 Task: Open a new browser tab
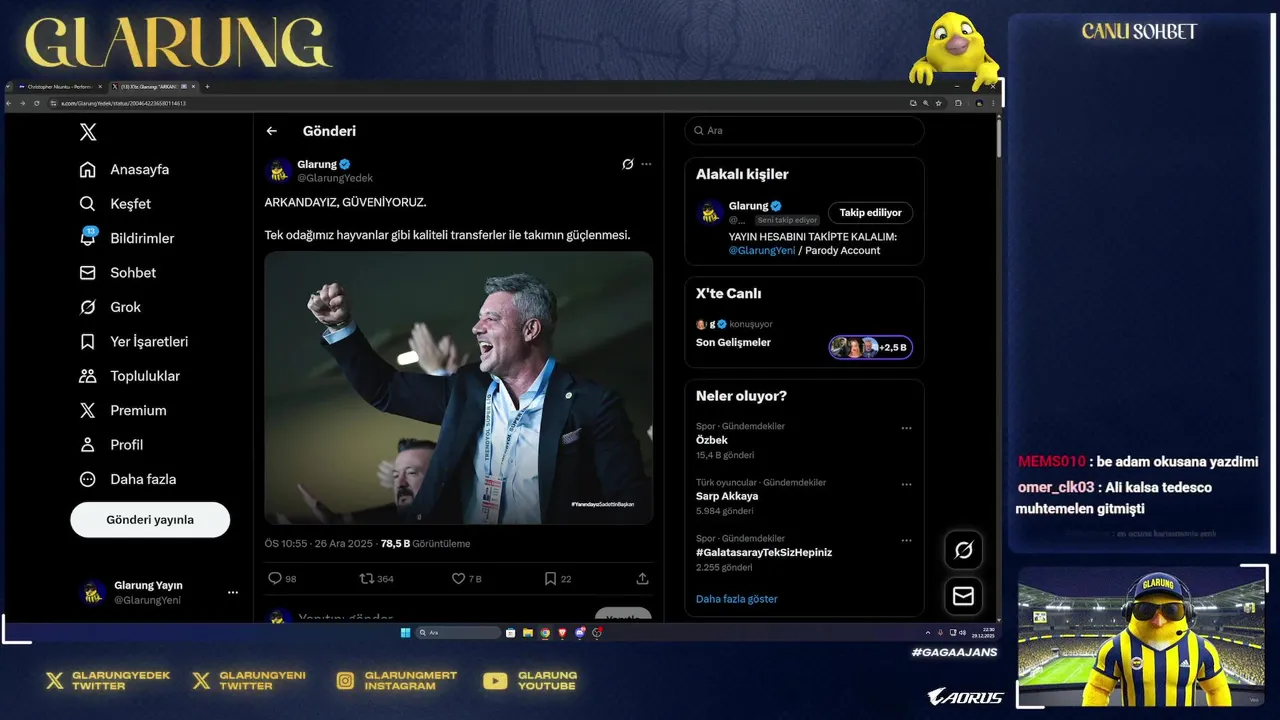(x=207, y=87)
